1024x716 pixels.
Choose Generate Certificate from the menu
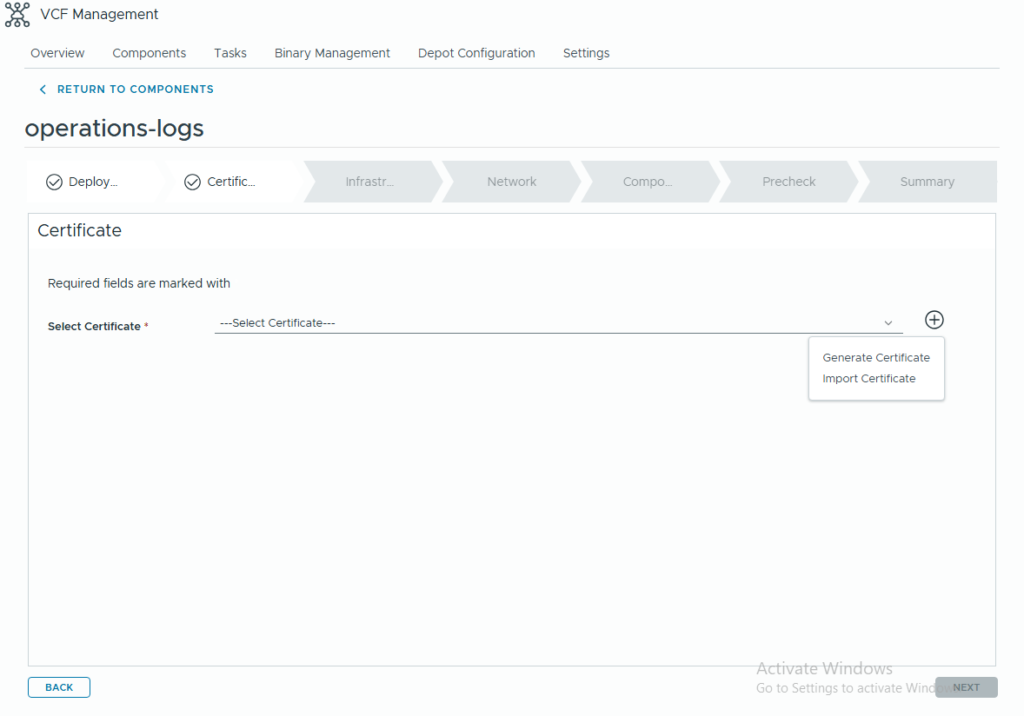click(x=876, y=358)
